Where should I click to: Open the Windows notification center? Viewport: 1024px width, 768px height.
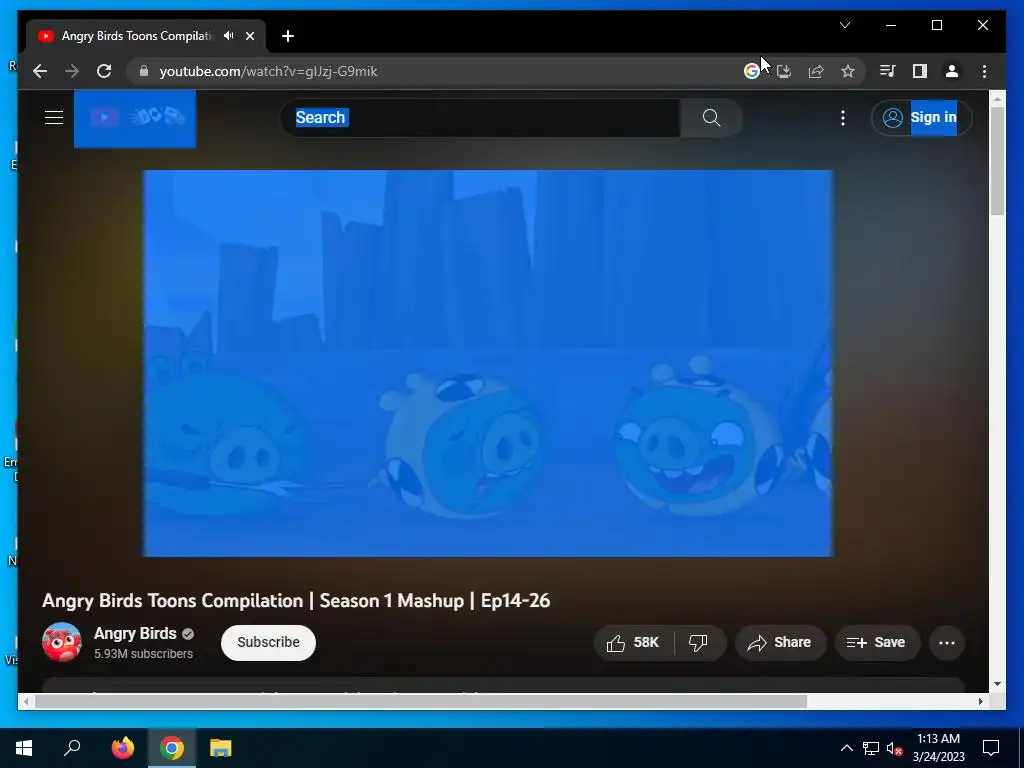tap(991, 748)
